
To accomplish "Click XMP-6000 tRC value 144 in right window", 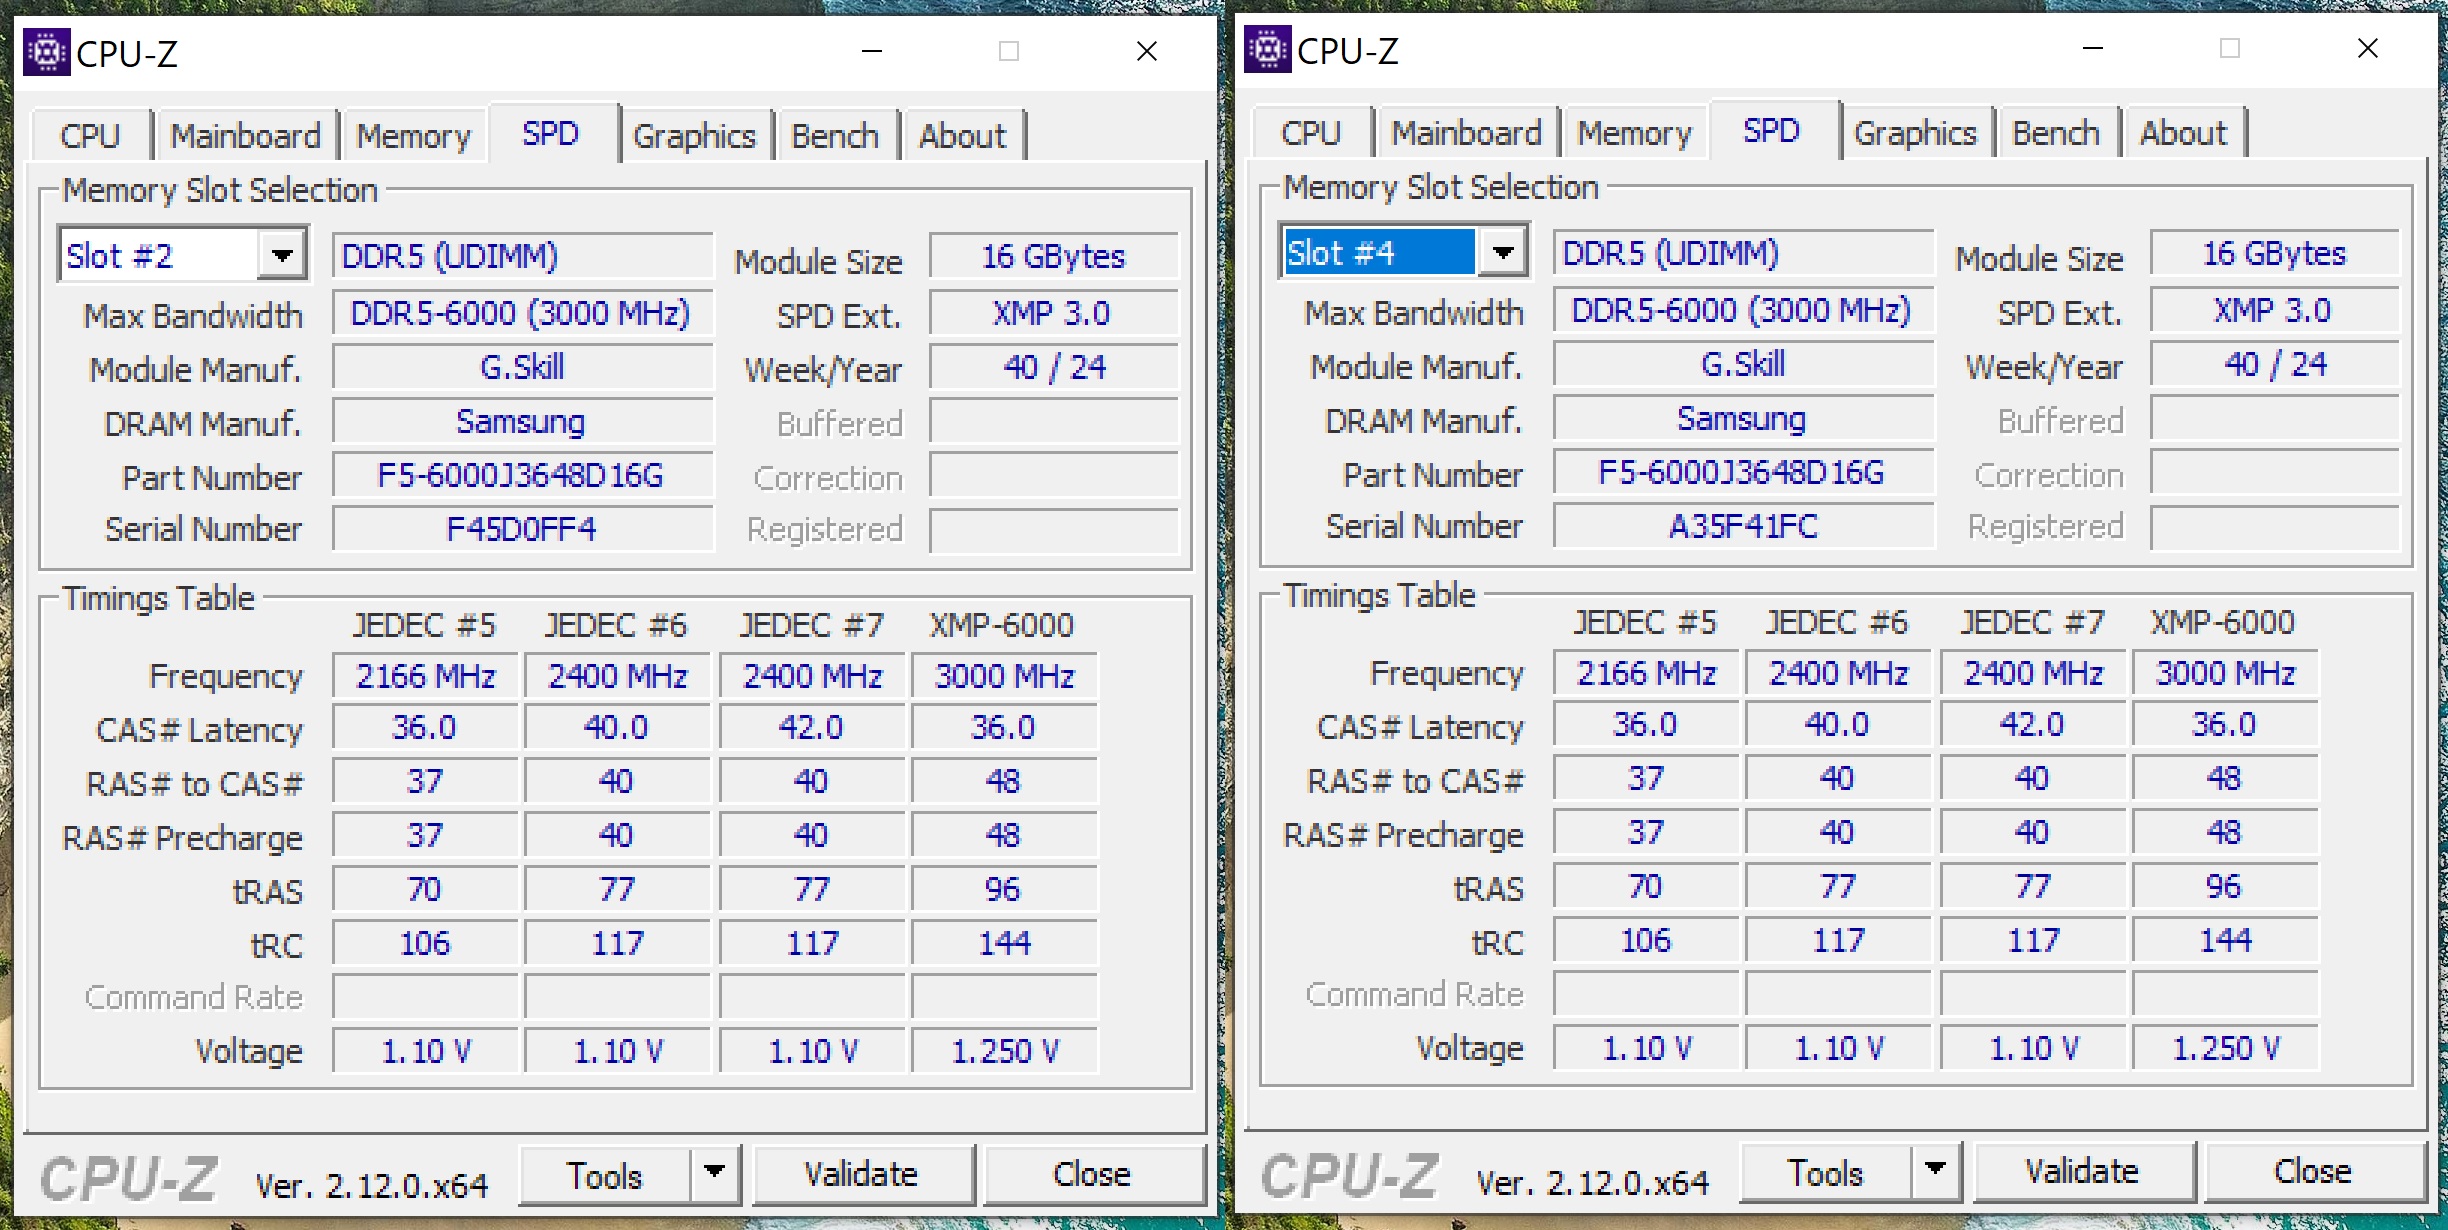I will coord(2226,940).
